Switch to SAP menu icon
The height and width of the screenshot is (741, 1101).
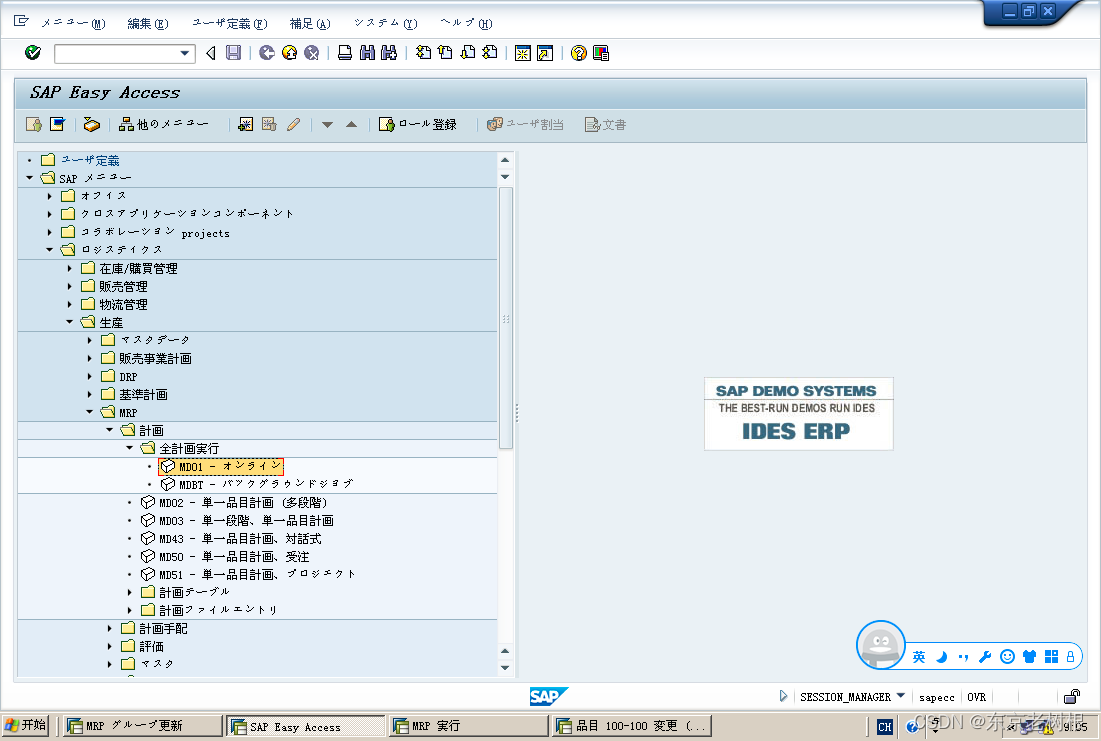(x=58, y=124)
